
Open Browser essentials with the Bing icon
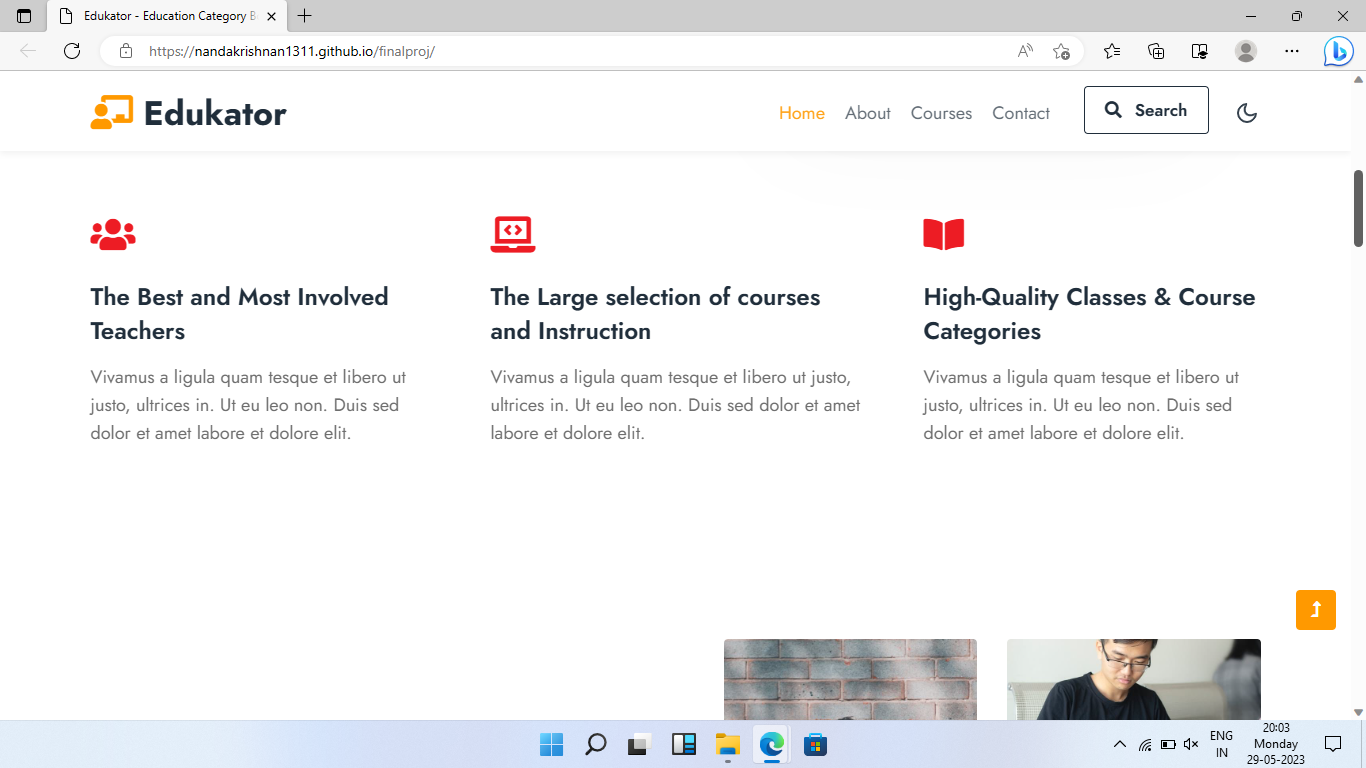coord(1338,50)
